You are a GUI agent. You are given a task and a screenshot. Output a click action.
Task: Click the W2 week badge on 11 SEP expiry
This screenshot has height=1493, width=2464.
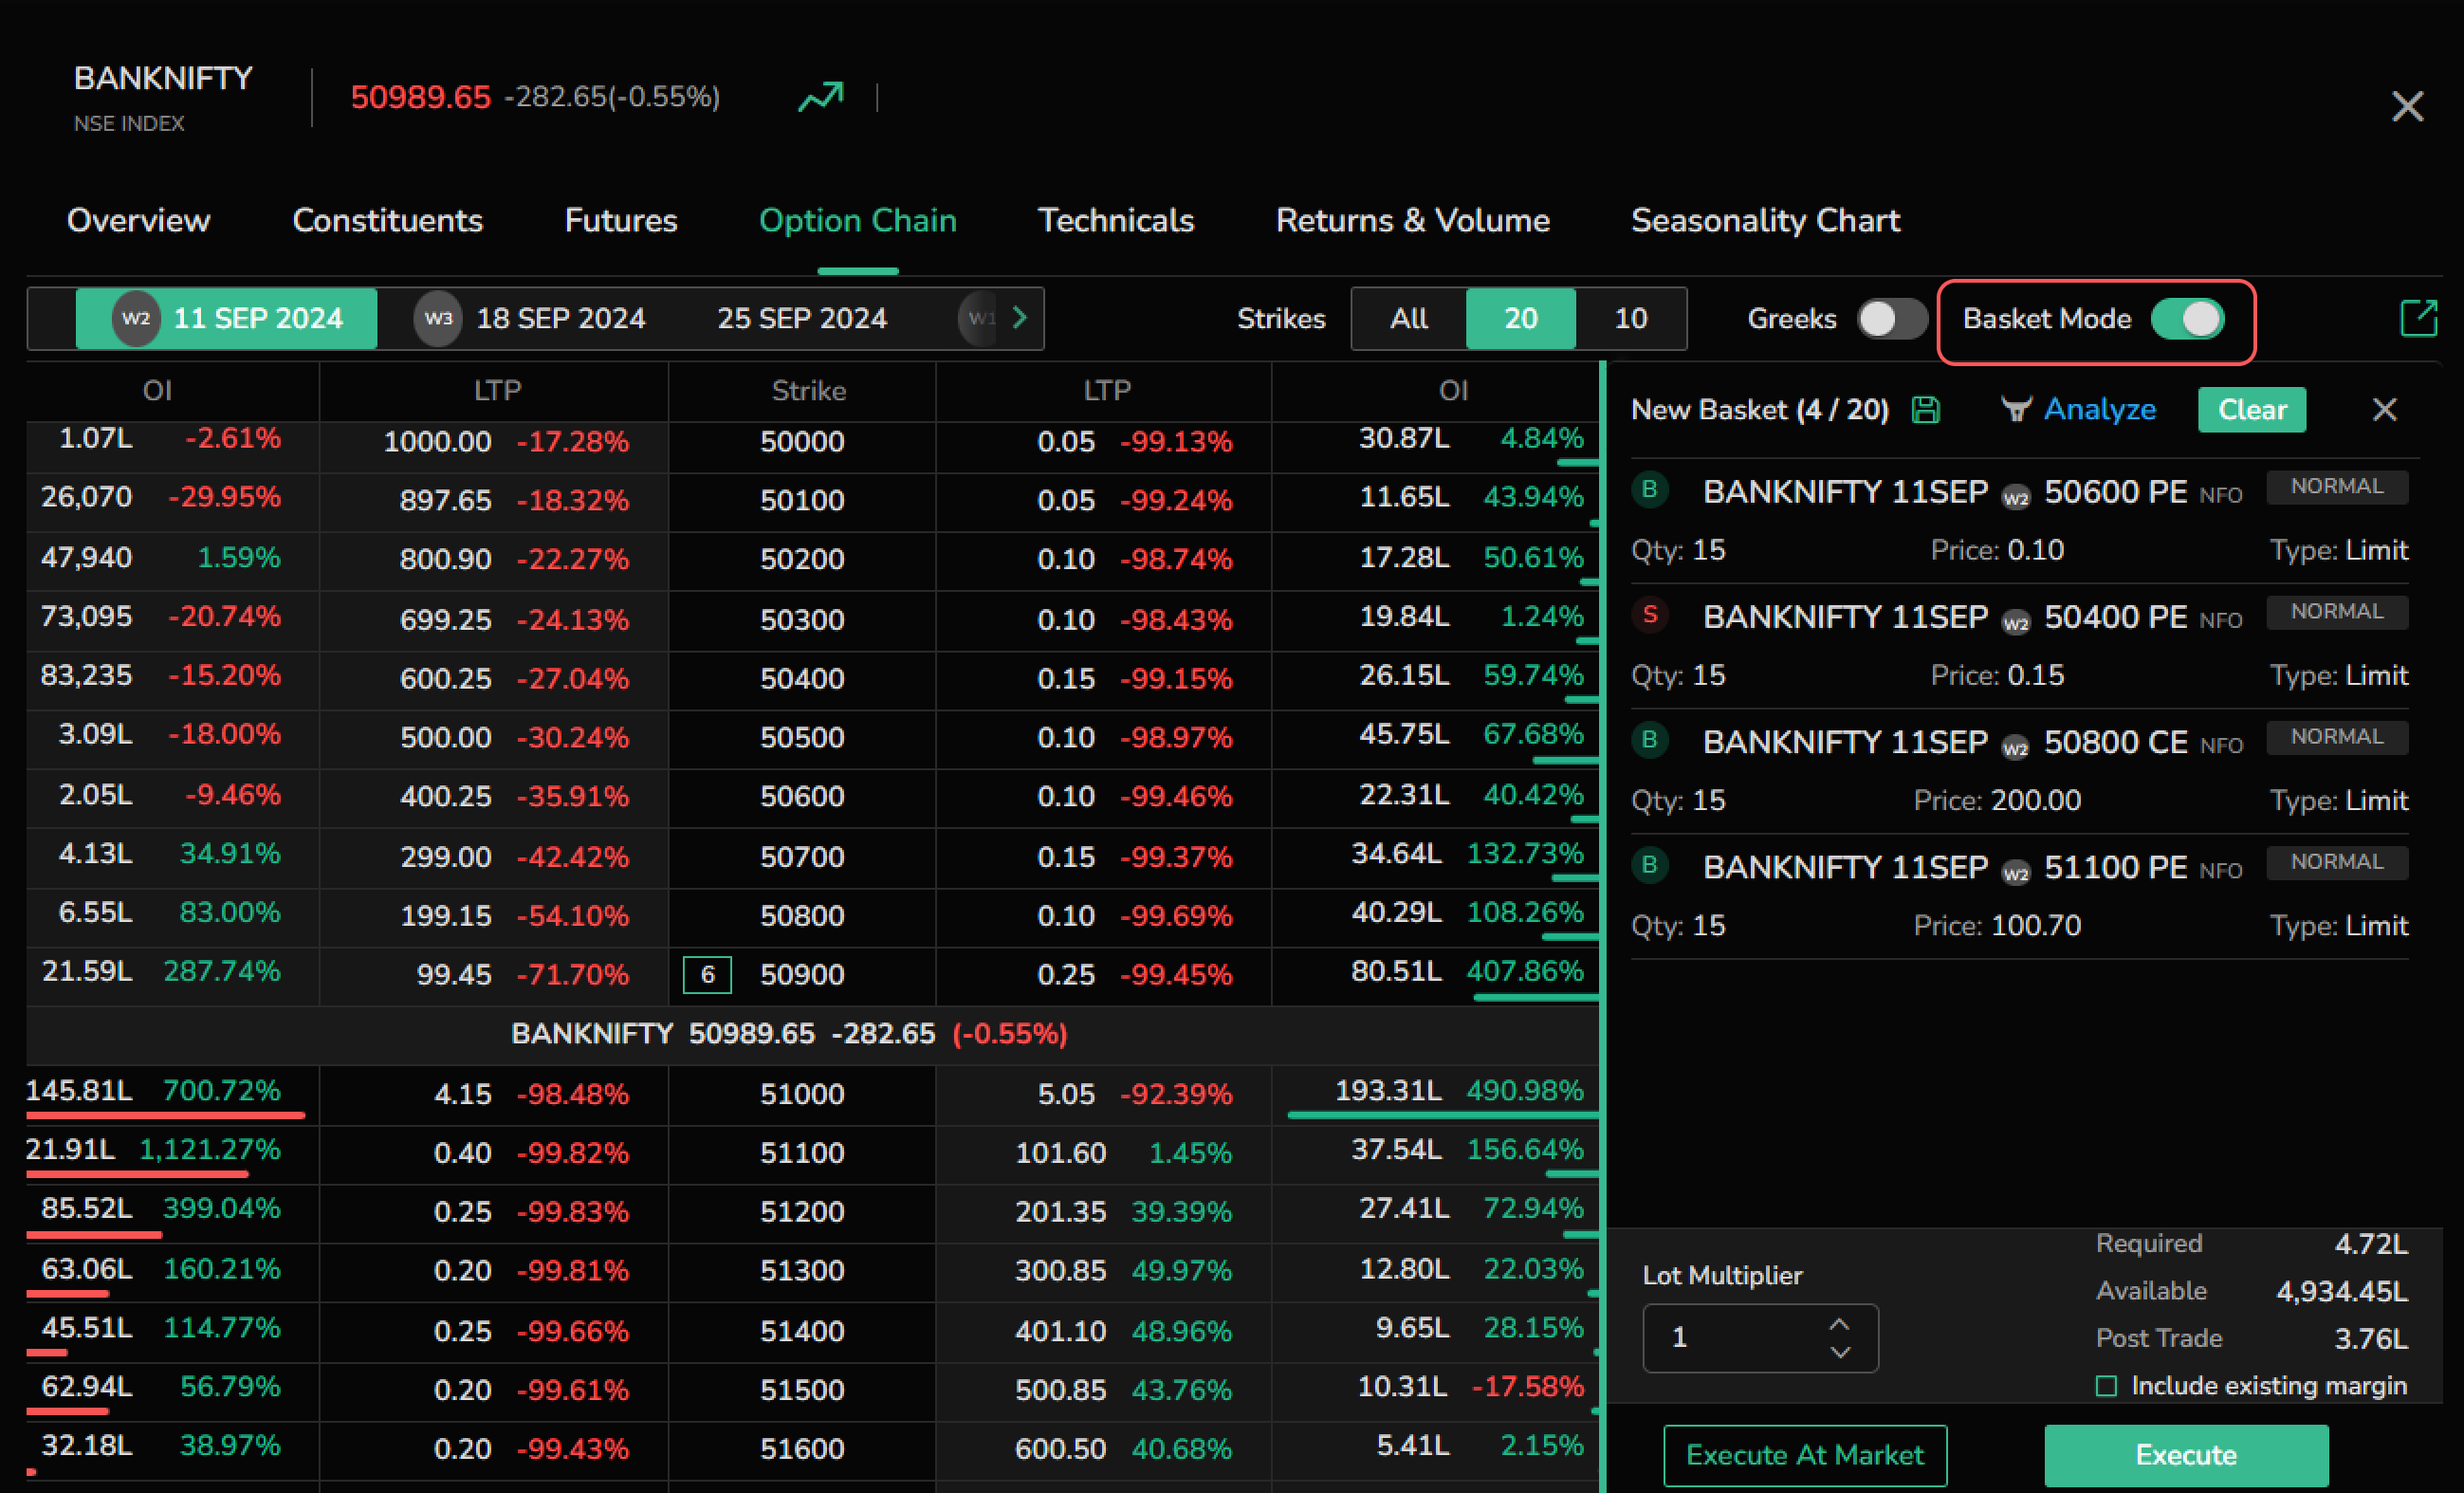[x=136, y=318]
